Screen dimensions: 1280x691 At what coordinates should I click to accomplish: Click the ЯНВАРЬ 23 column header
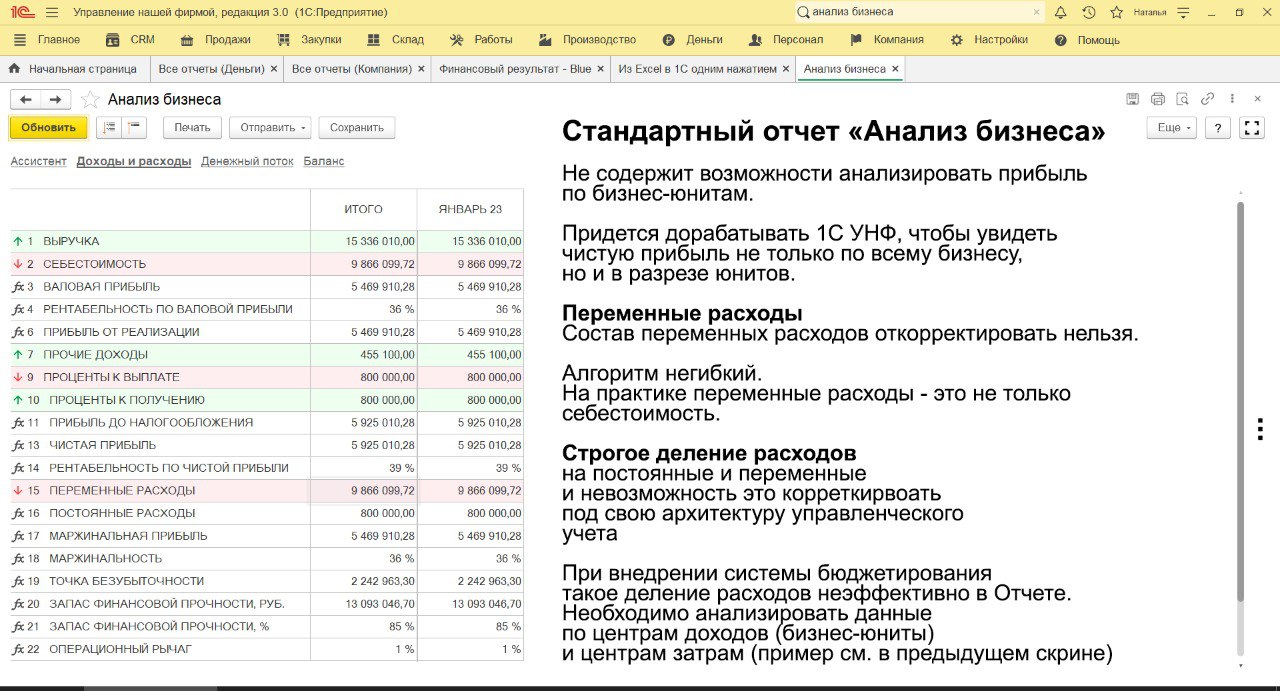click(x=470, y=209)
